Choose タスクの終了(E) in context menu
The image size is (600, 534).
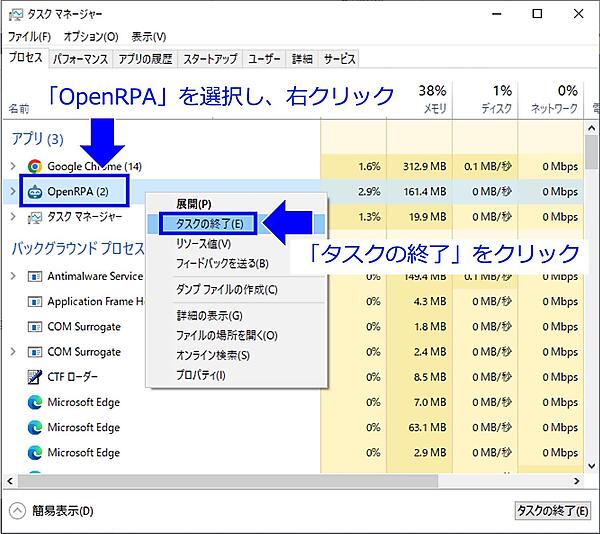pyautogui.click(x=236, y=224)
